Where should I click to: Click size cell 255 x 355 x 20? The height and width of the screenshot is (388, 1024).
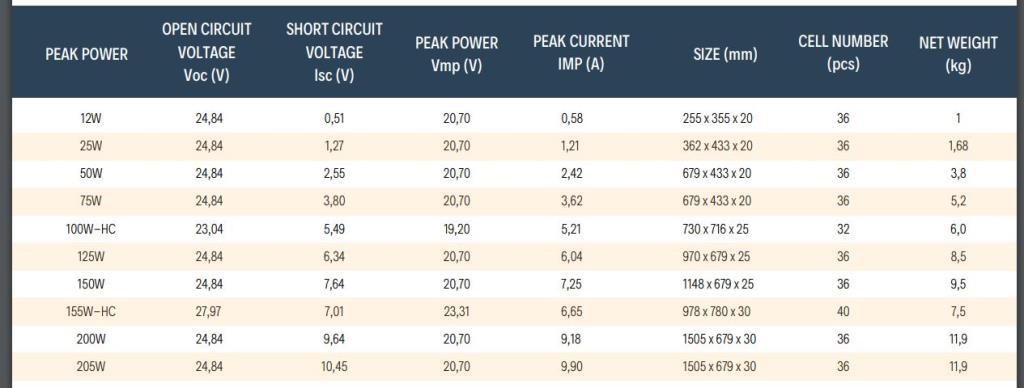click(x=717, y=118)
